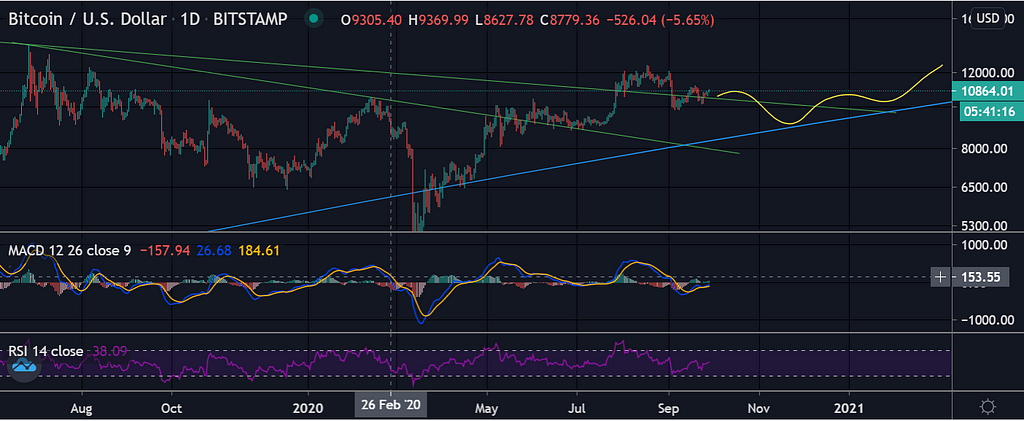Select the RSI 14 close legend
Viewport: 1024px width, 421px height.
pyautogui.click(x=45, y=352)
